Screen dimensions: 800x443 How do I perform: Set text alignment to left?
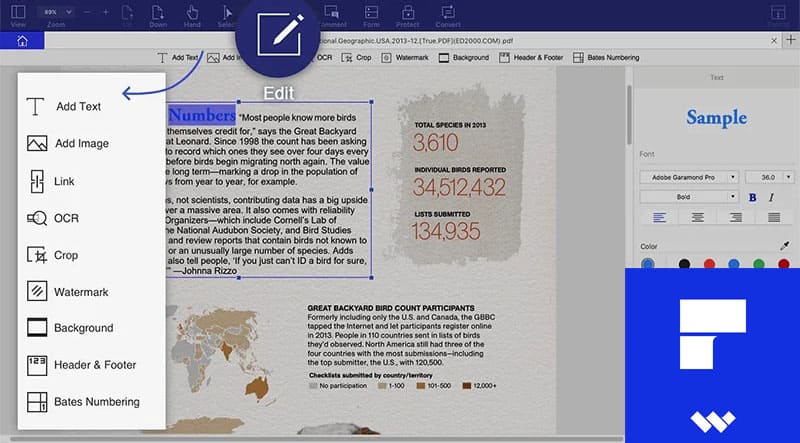point(659,217)
